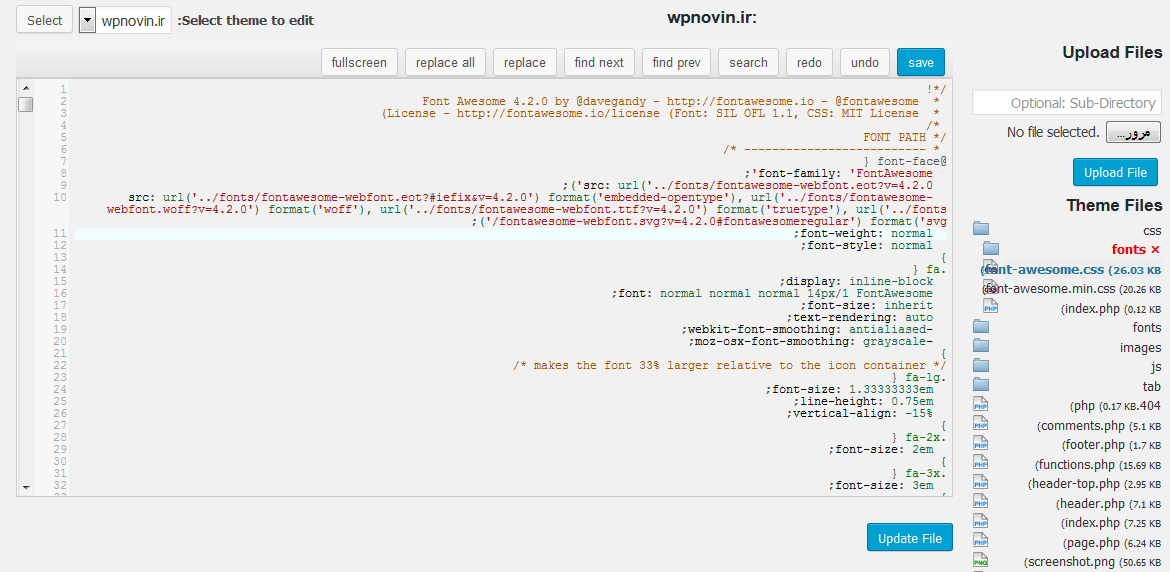1170x572 pixels.
Task: Click the Update File button
Action: click(x=910, y=538)
